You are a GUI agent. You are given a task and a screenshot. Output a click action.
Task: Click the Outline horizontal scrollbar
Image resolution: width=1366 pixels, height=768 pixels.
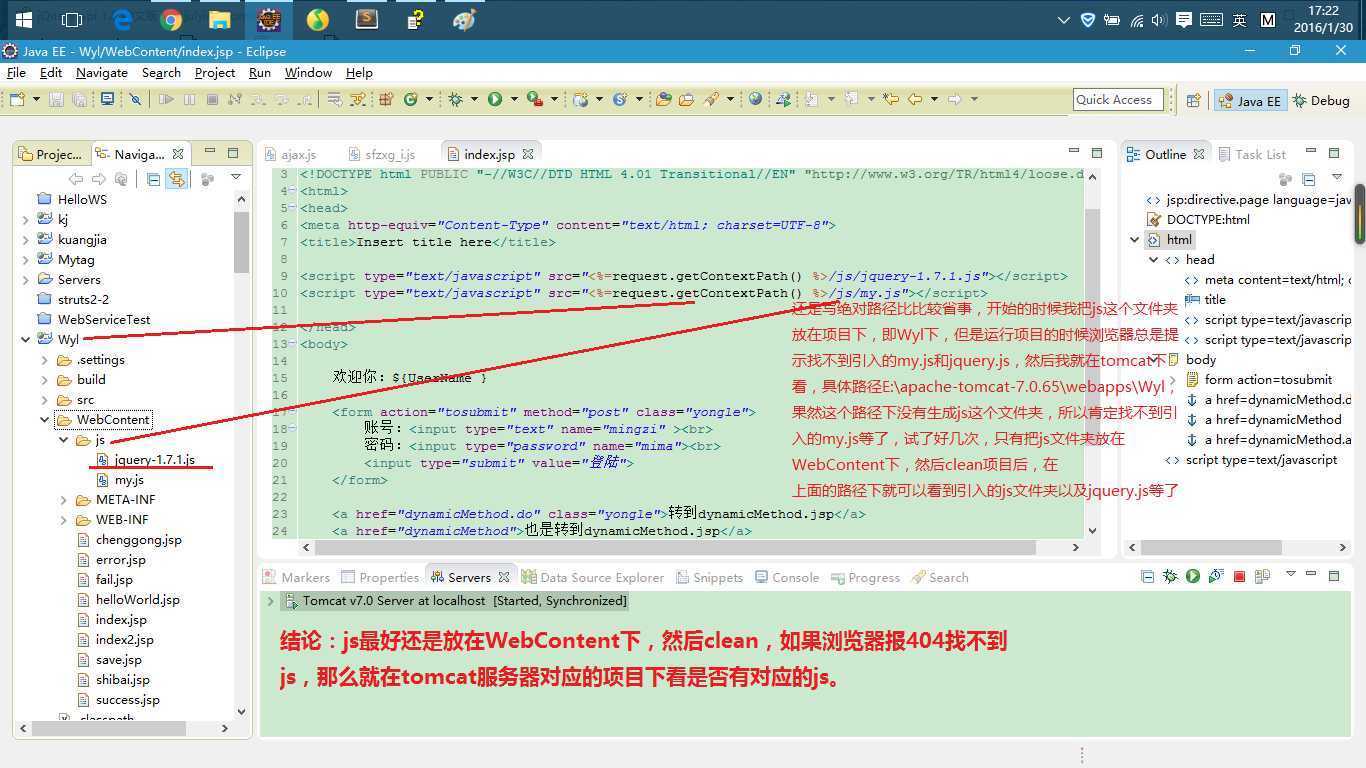click(x=1212, y=547)
